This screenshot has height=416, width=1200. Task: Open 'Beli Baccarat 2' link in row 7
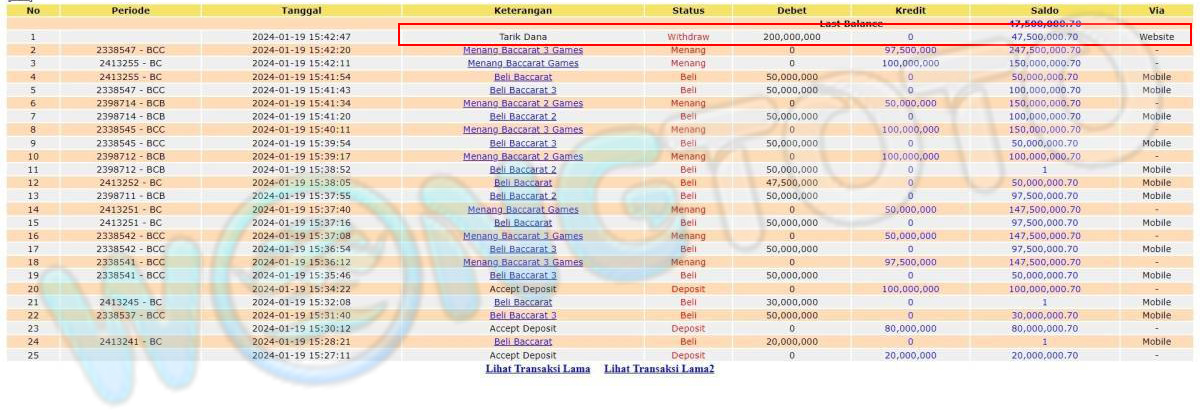[x=522, y=116]
